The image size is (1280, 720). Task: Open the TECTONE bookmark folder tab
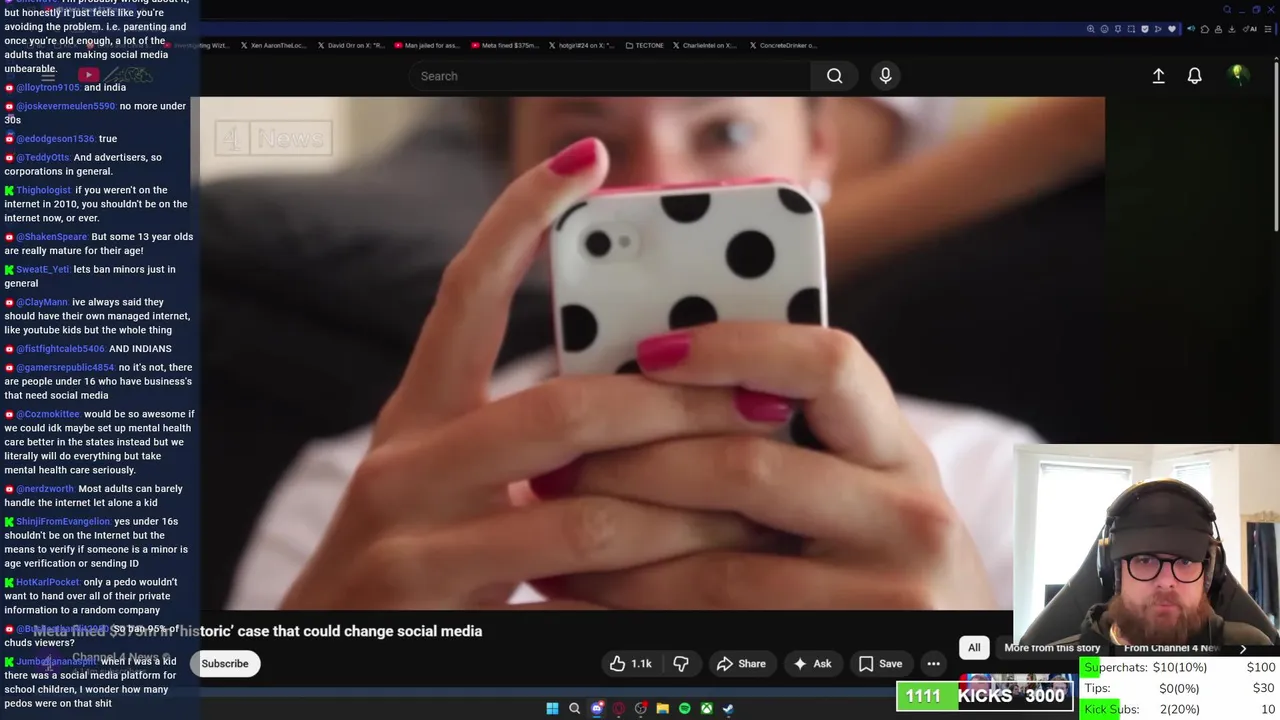645,45
